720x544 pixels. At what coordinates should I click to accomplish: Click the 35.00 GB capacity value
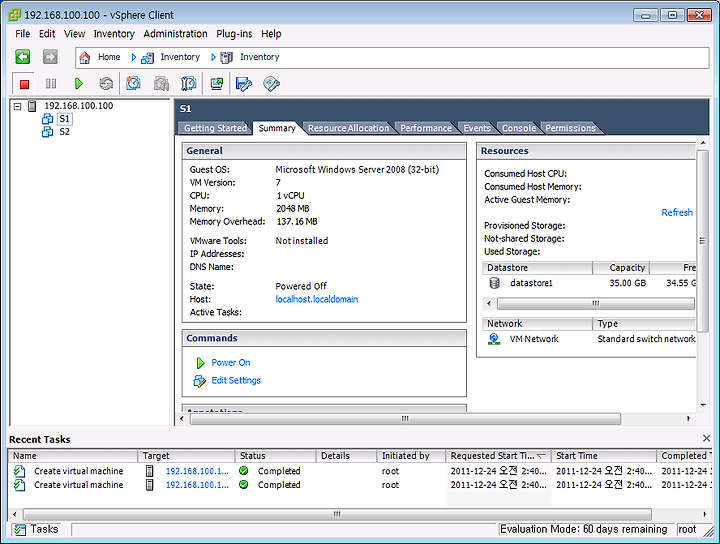point(627,283)
